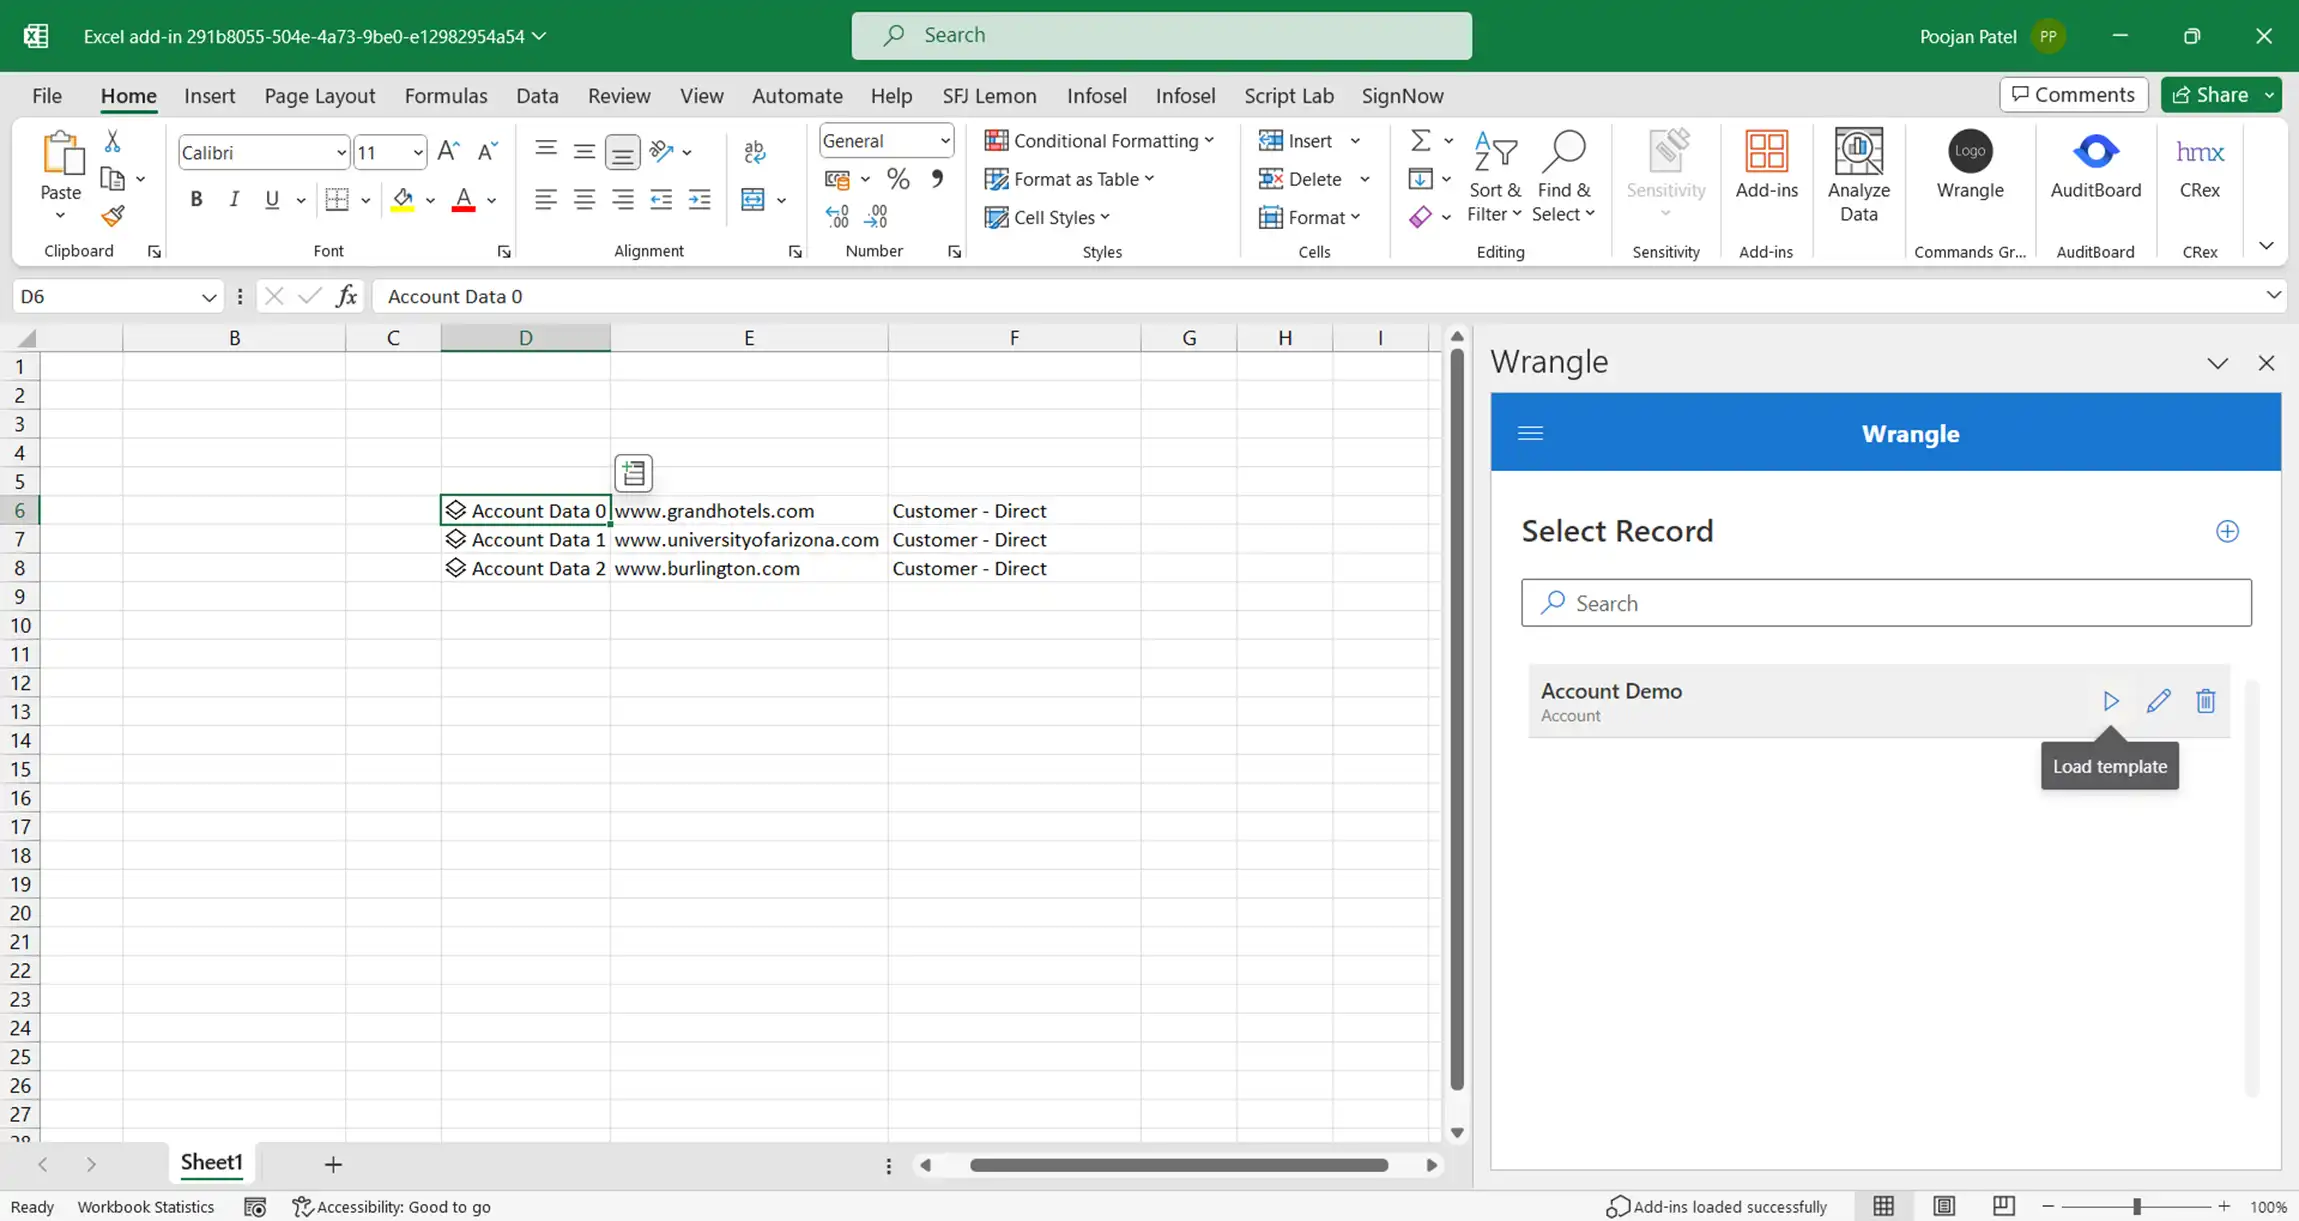Expand the Name Box dropdown
Image resolution: width=2299 pixels, height=1221 pixels.
tap(208, 297)
